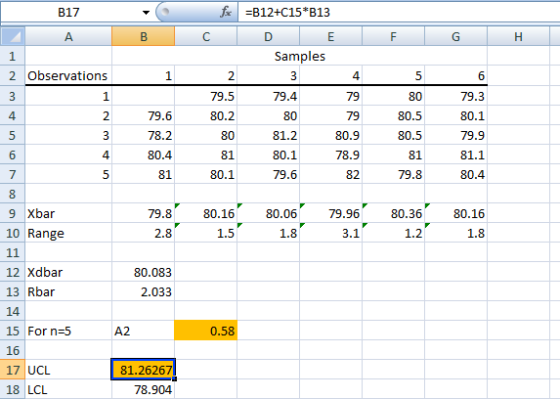The width and height of the screenshot is (560, 399).
Task: Select row 1 header
Action: (12, 56)
